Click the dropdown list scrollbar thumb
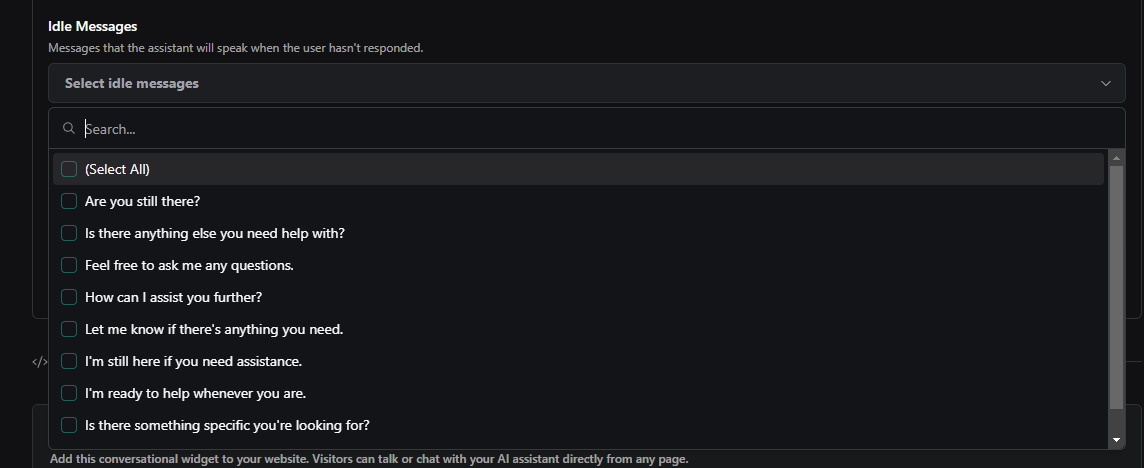This screenshot has width=1144, height=468. (x=1116, y=287)
